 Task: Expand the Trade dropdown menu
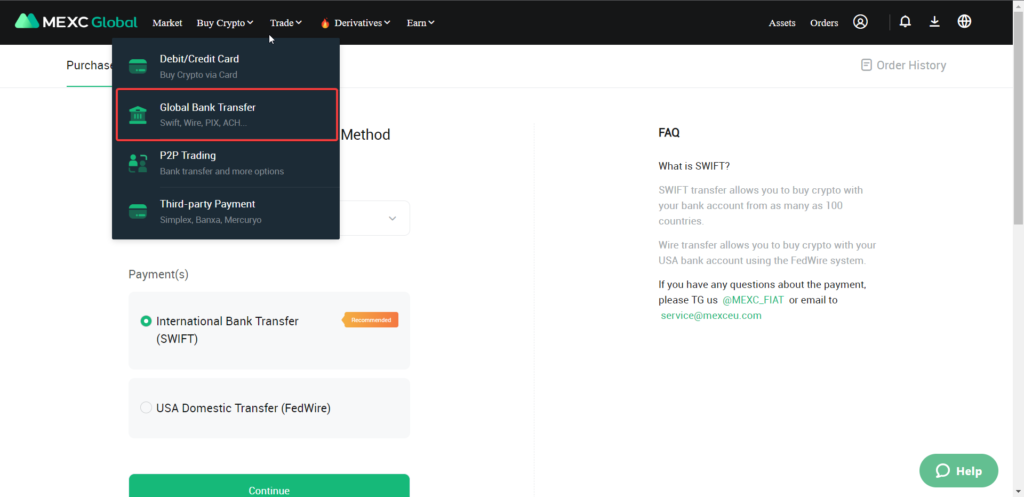point(285,23)
